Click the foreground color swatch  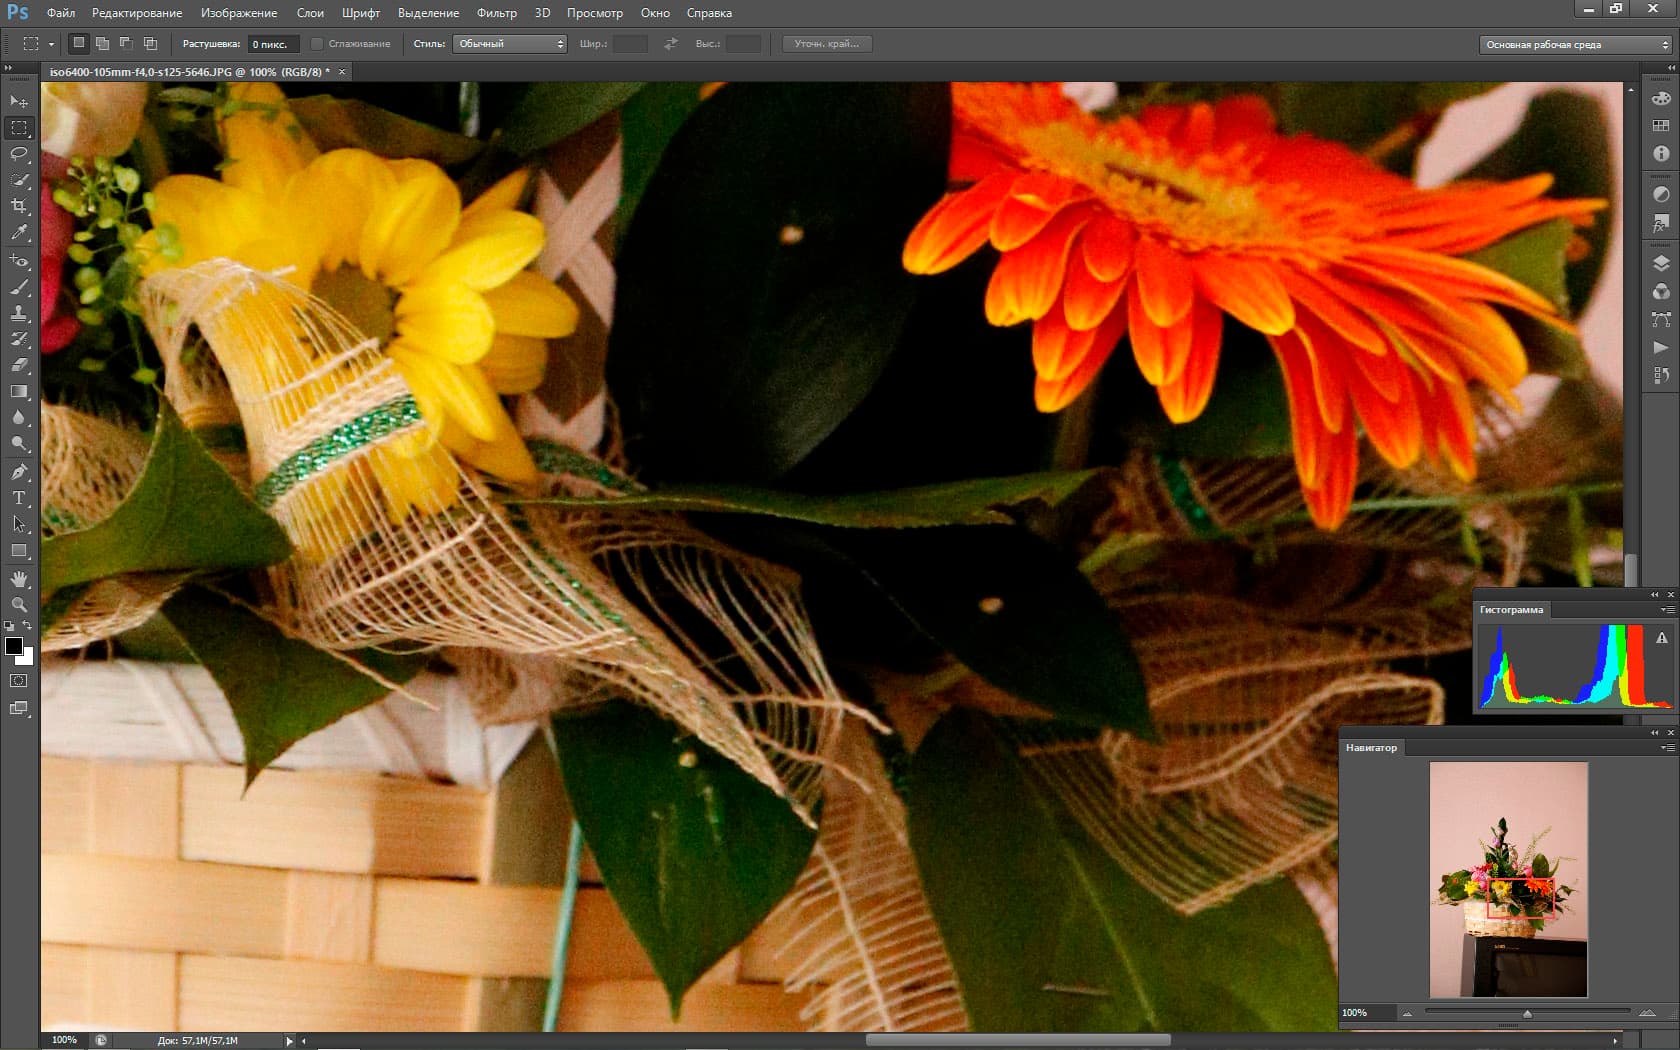(x=14, y=646)
